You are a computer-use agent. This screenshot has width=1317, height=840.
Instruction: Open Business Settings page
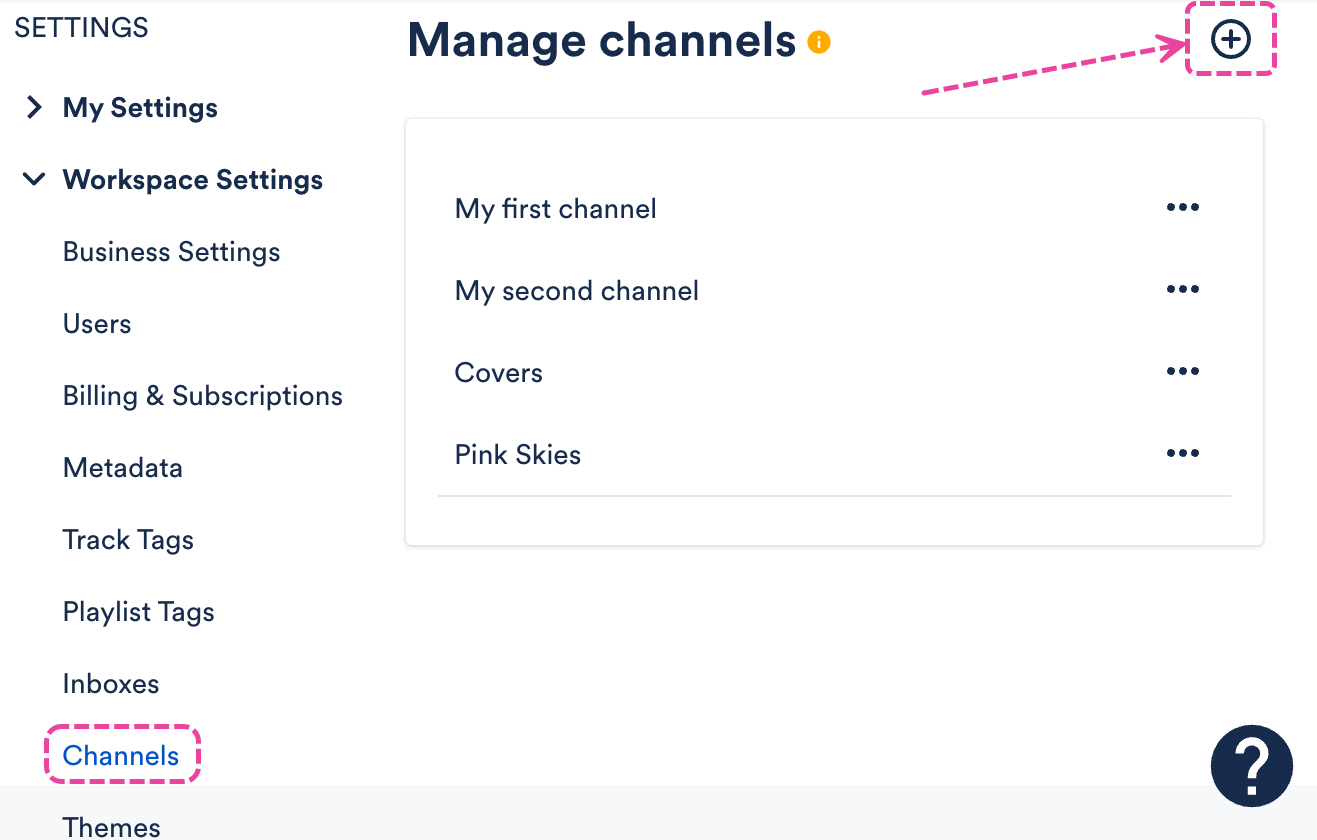pyautogui.click(x=171, y=252)
